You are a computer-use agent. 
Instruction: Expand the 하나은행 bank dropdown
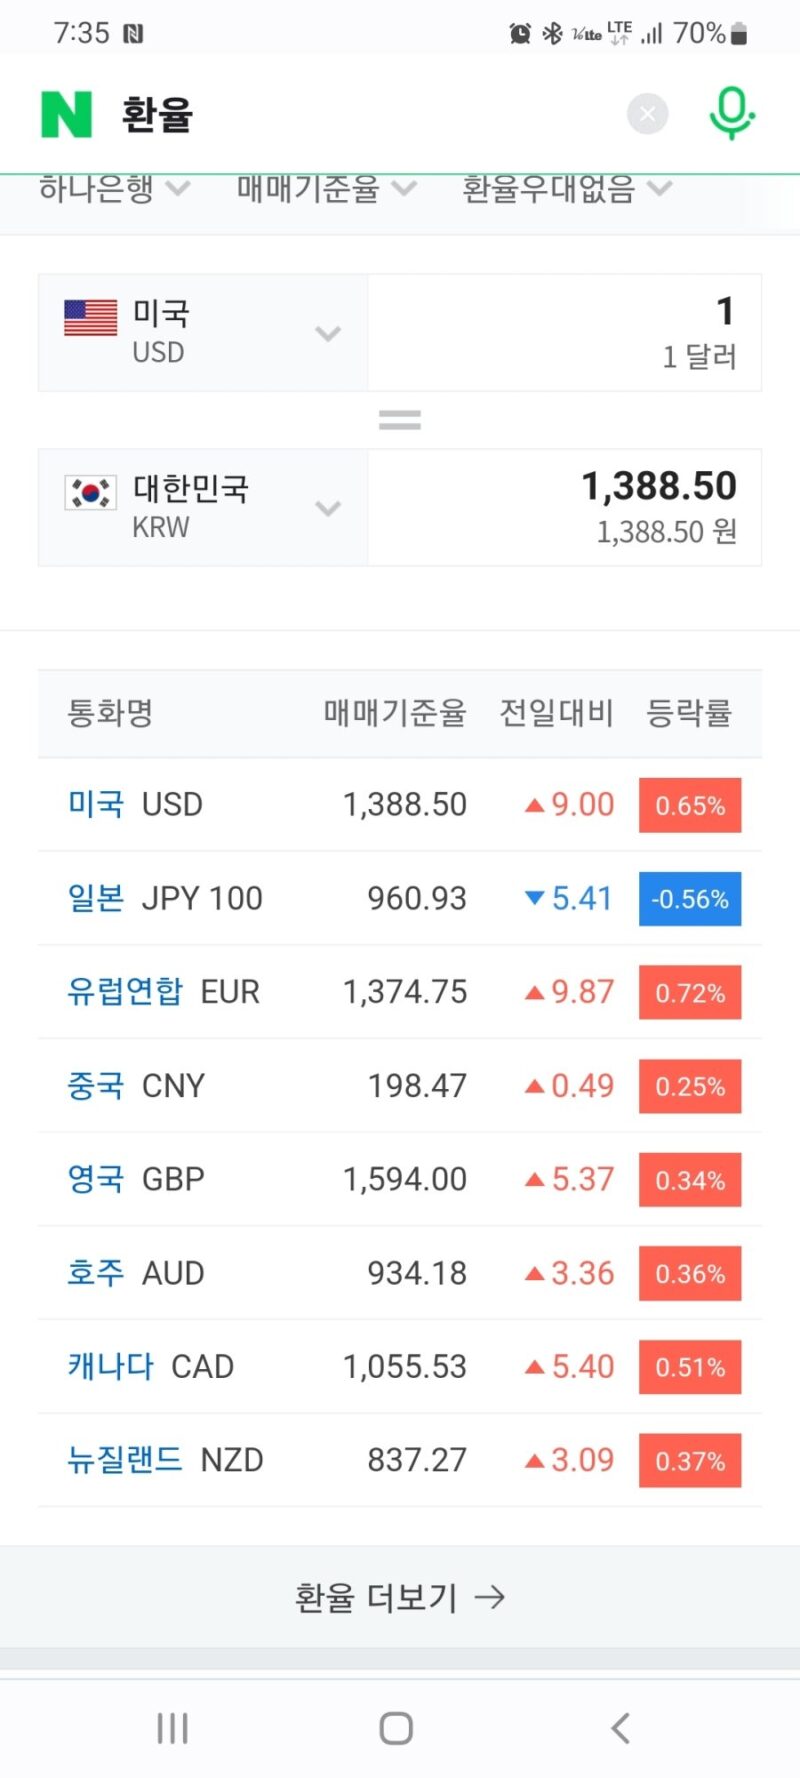(114, 189)
